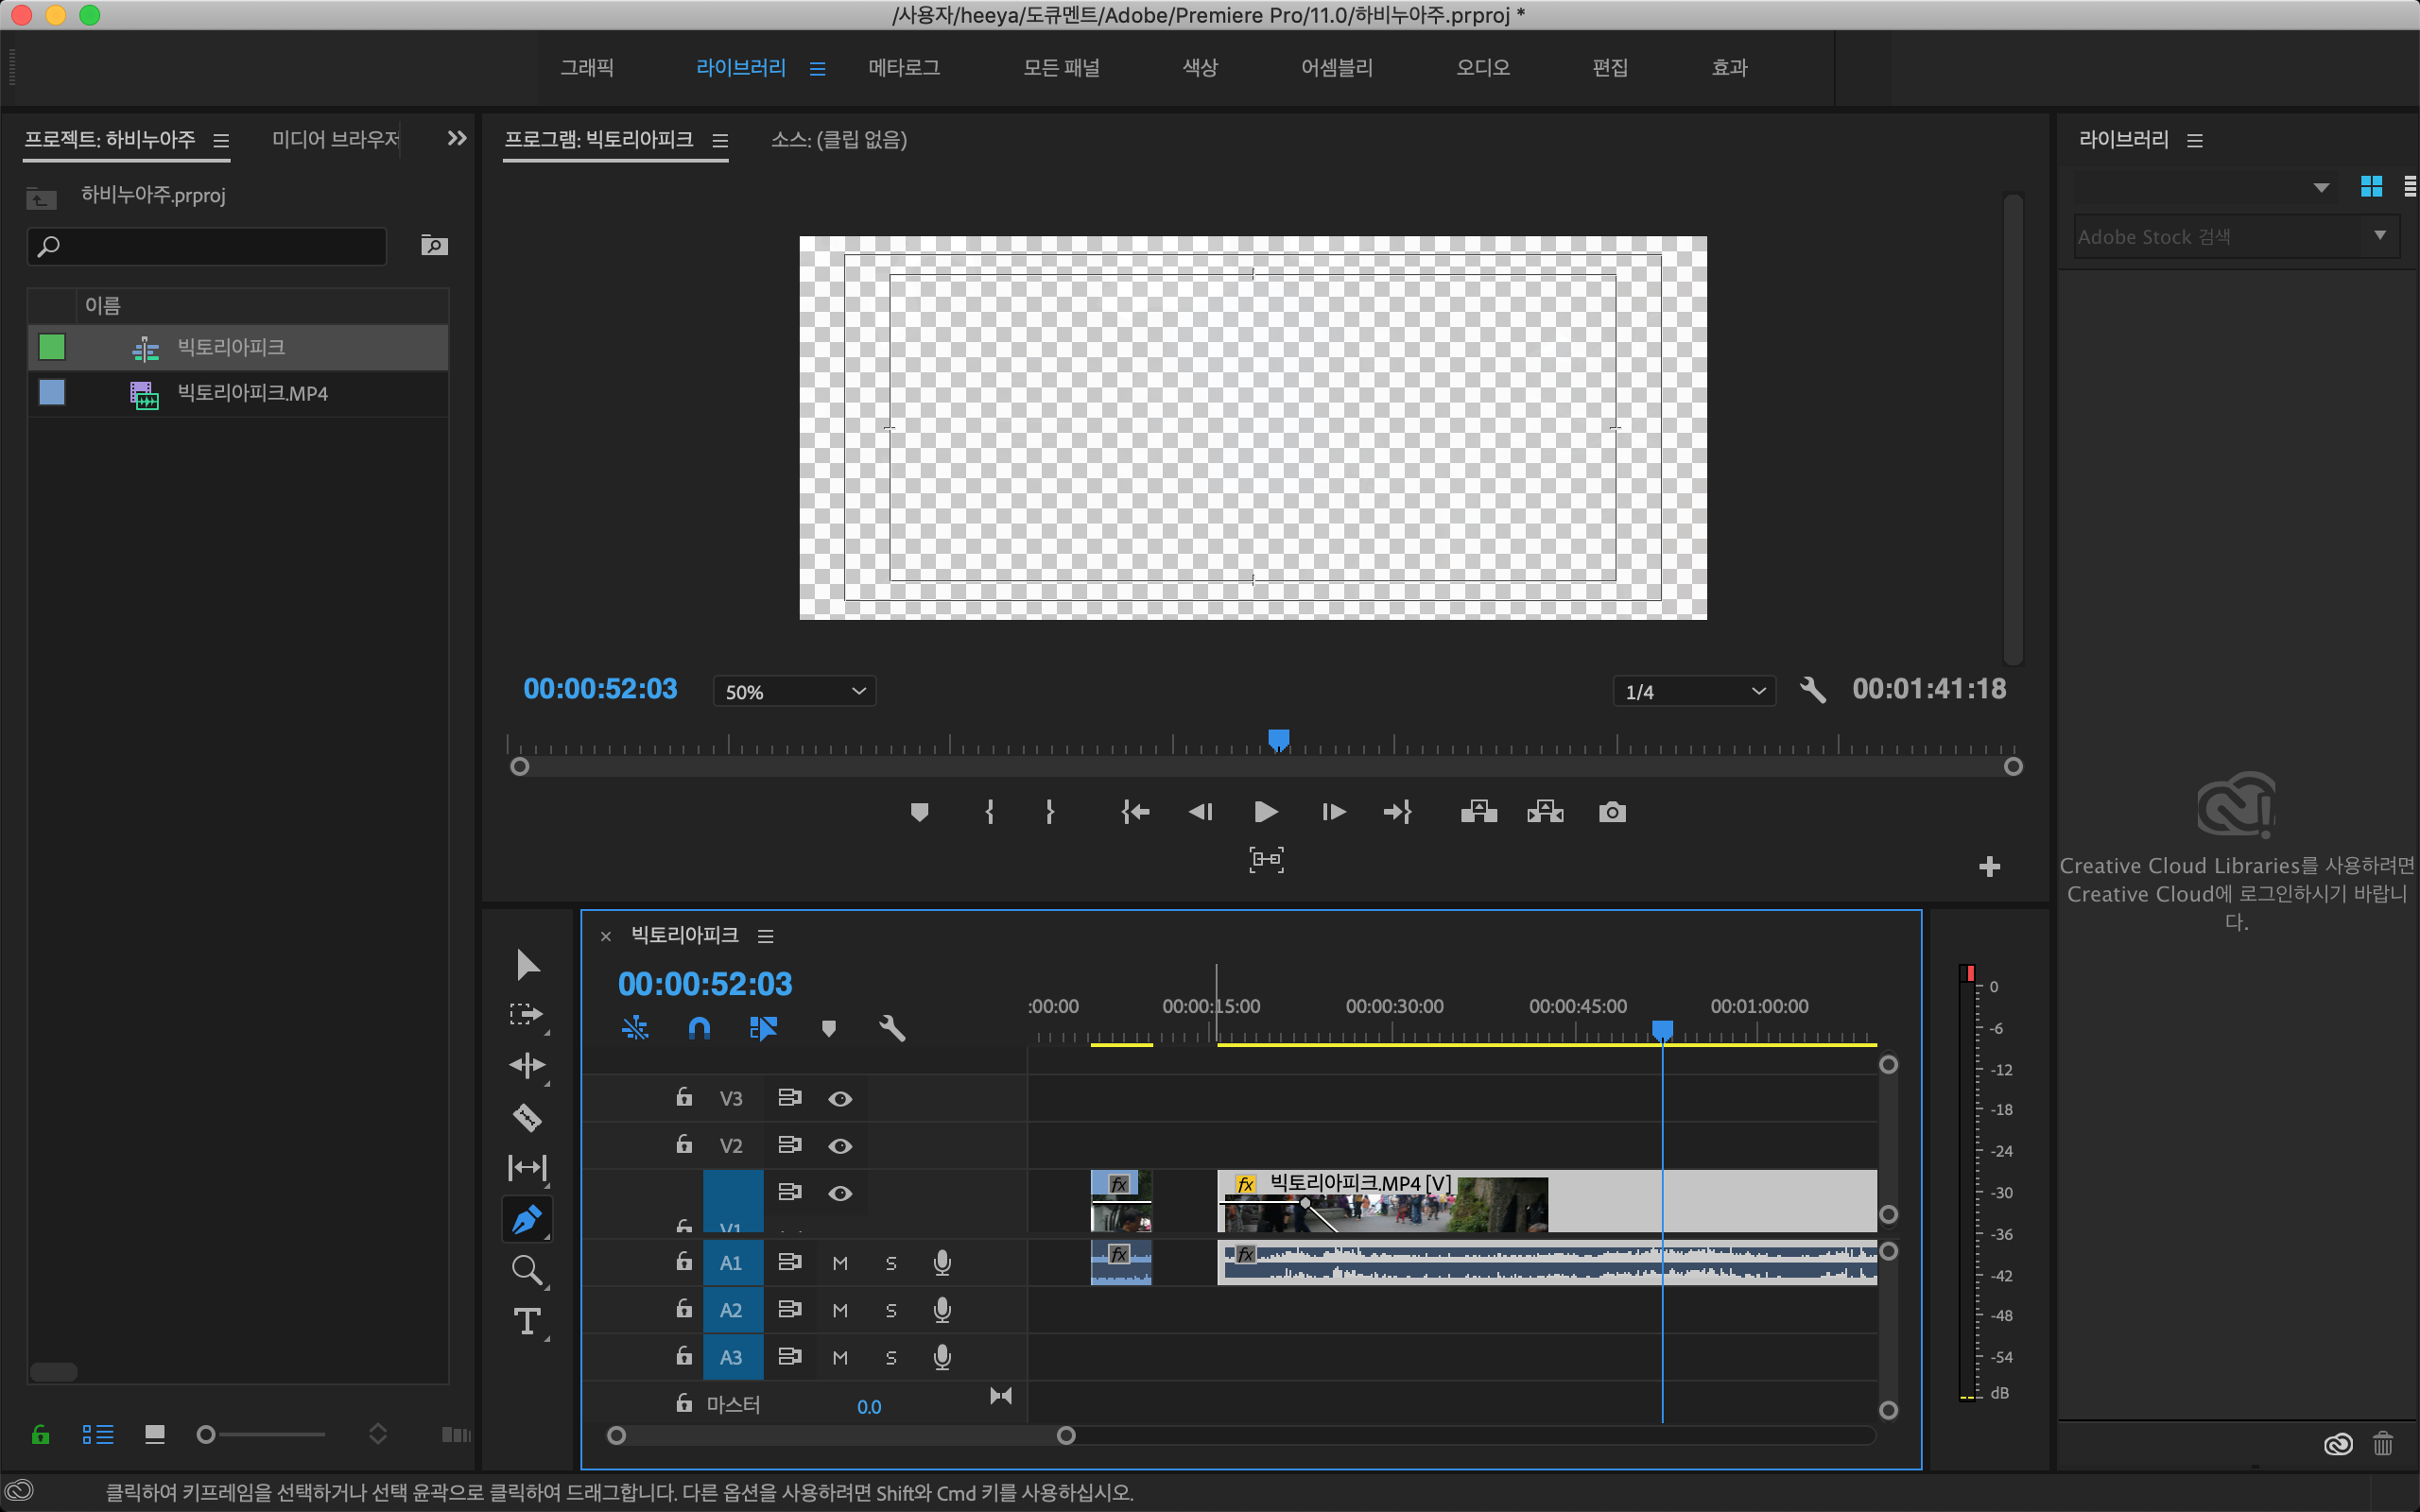This screenshot has width=2420, height=1512.
Task: Play the program monitor
Action: [x=1266, y=812]
